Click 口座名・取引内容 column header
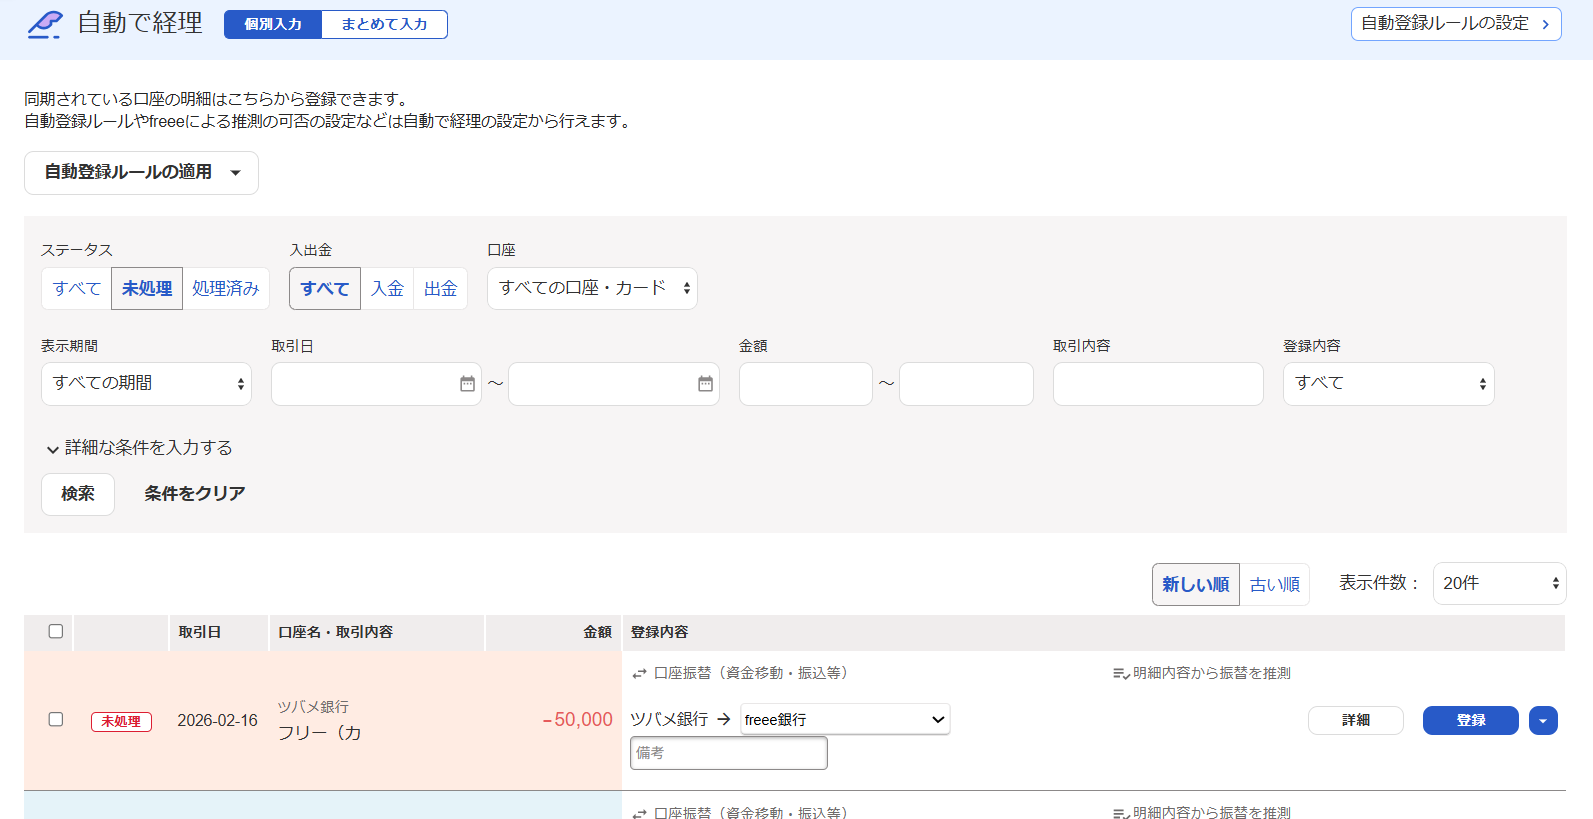 (x=336, y=632)
